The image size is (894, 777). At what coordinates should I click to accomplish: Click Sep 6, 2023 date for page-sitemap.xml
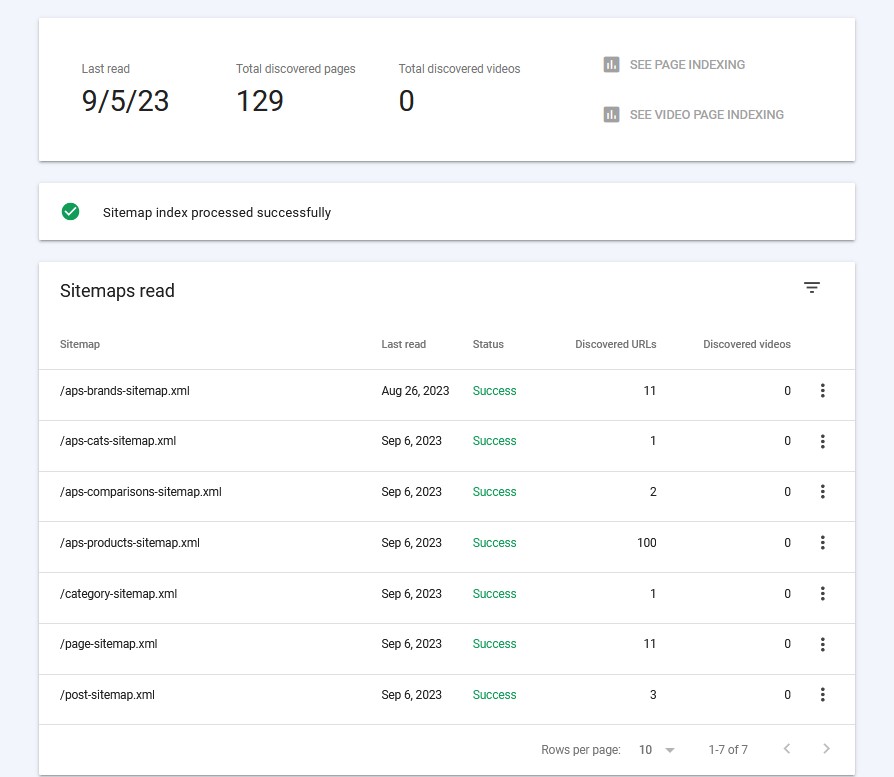(412, 644)
